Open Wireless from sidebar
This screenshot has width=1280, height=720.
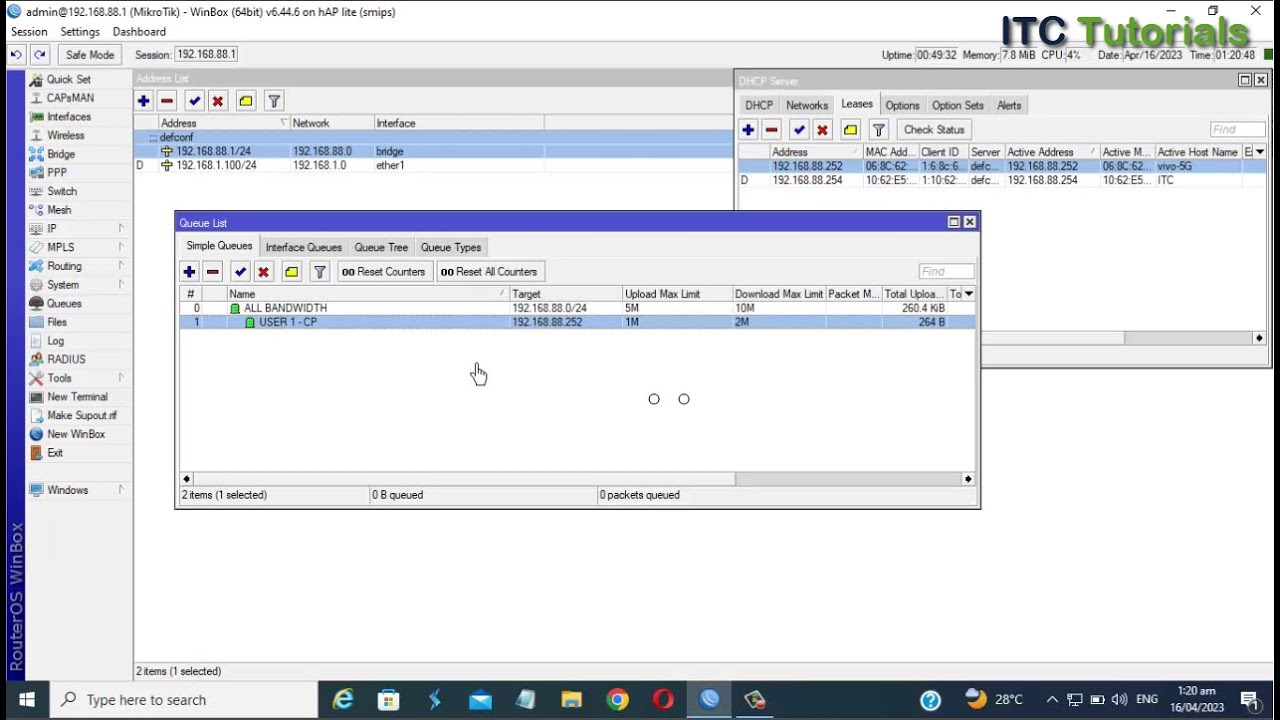(x=65, y=135)
